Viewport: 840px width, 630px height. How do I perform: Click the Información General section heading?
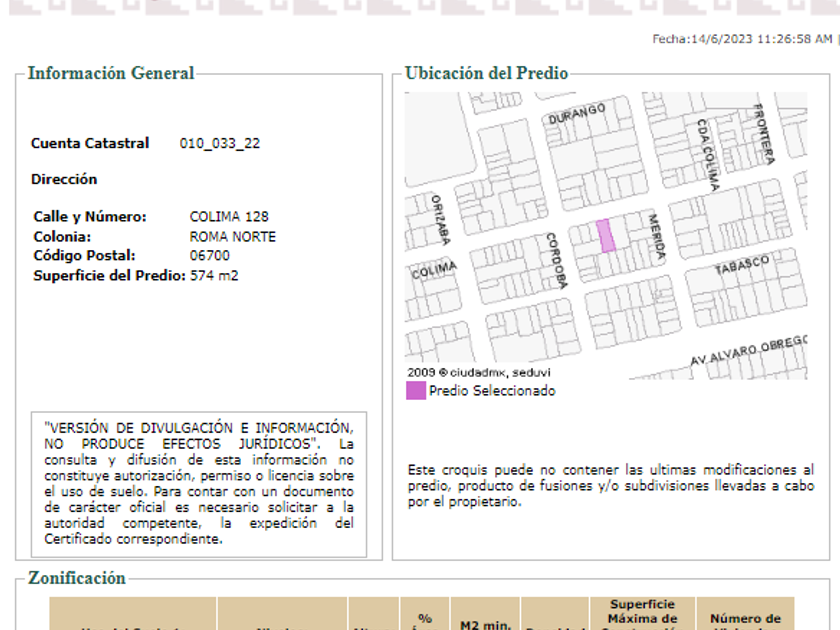pyautogui.click(x=111, y=73)
